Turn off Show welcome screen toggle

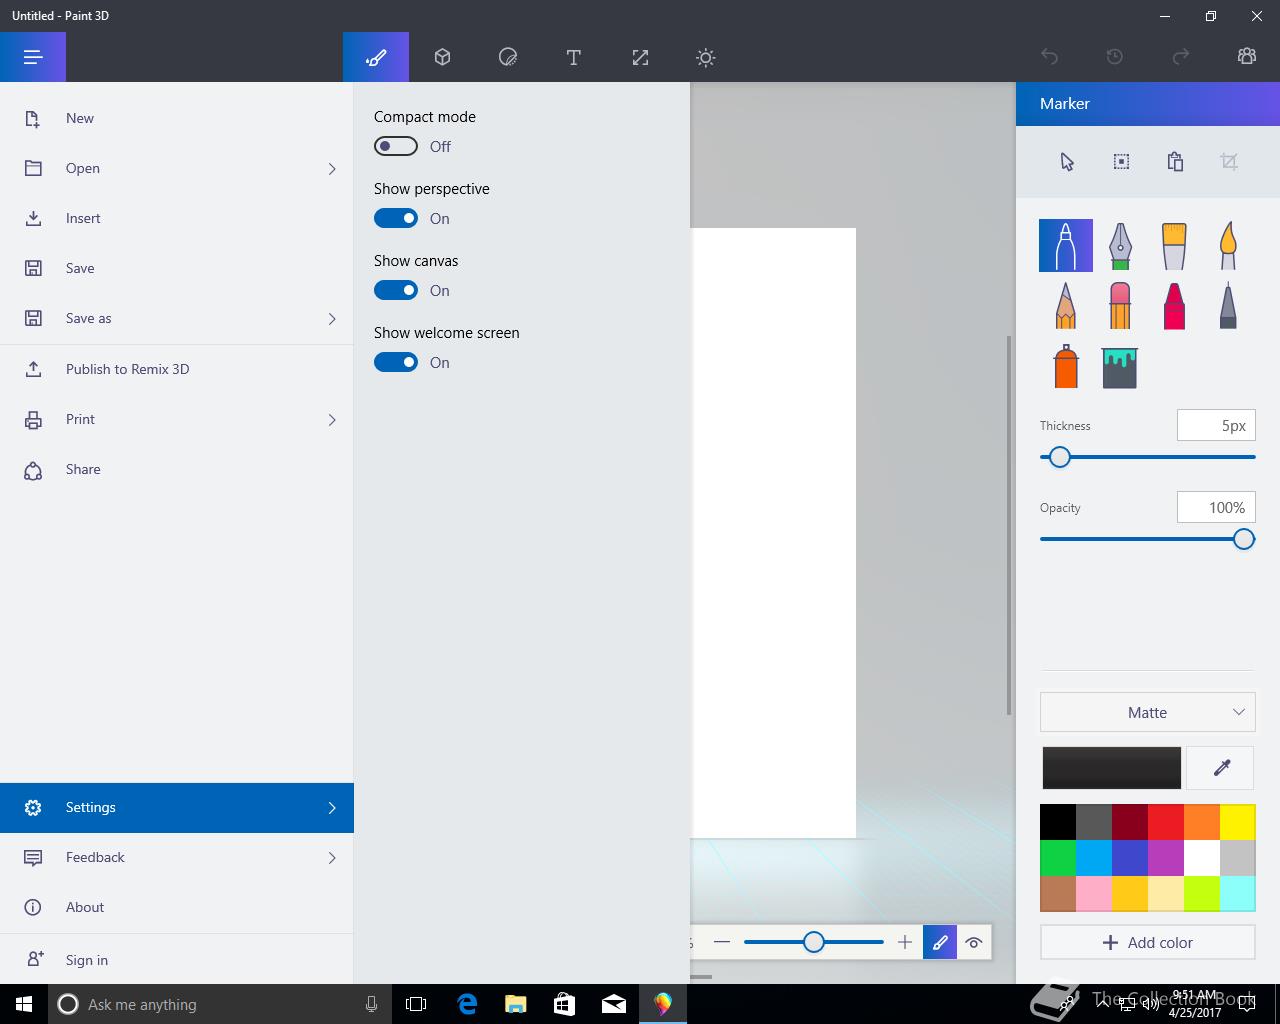pos(396,362)
